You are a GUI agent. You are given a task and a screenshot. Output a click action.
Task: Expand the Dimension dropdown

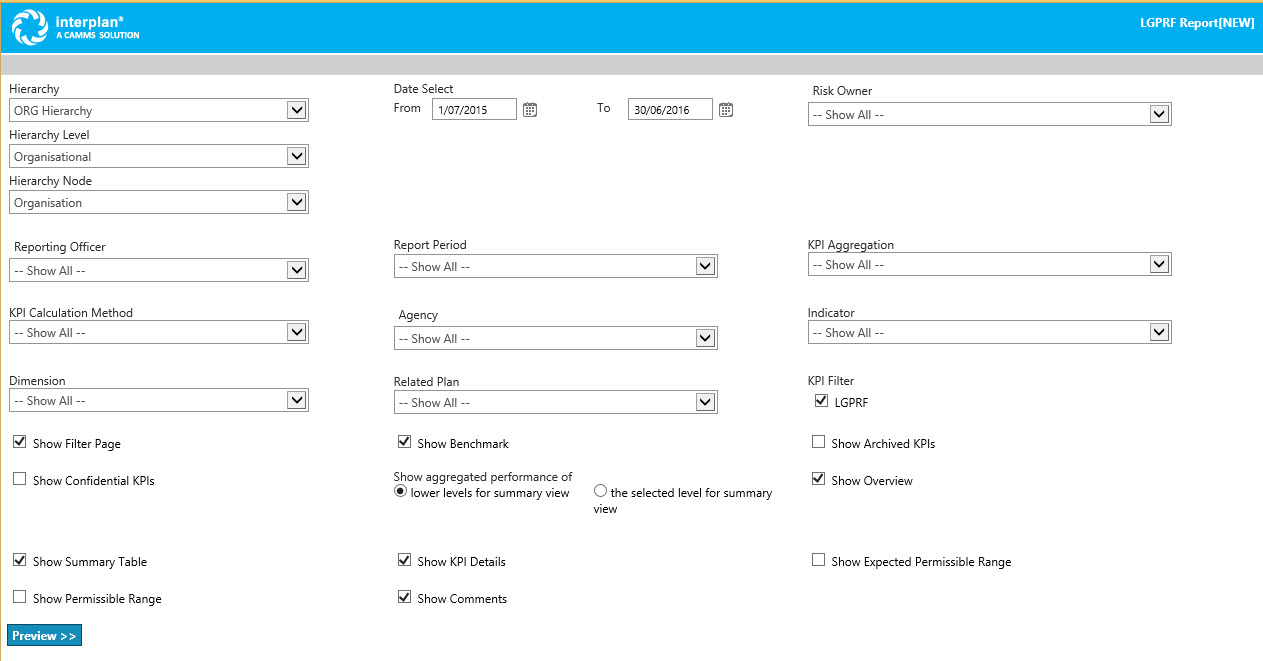click(x=159, y=400)
